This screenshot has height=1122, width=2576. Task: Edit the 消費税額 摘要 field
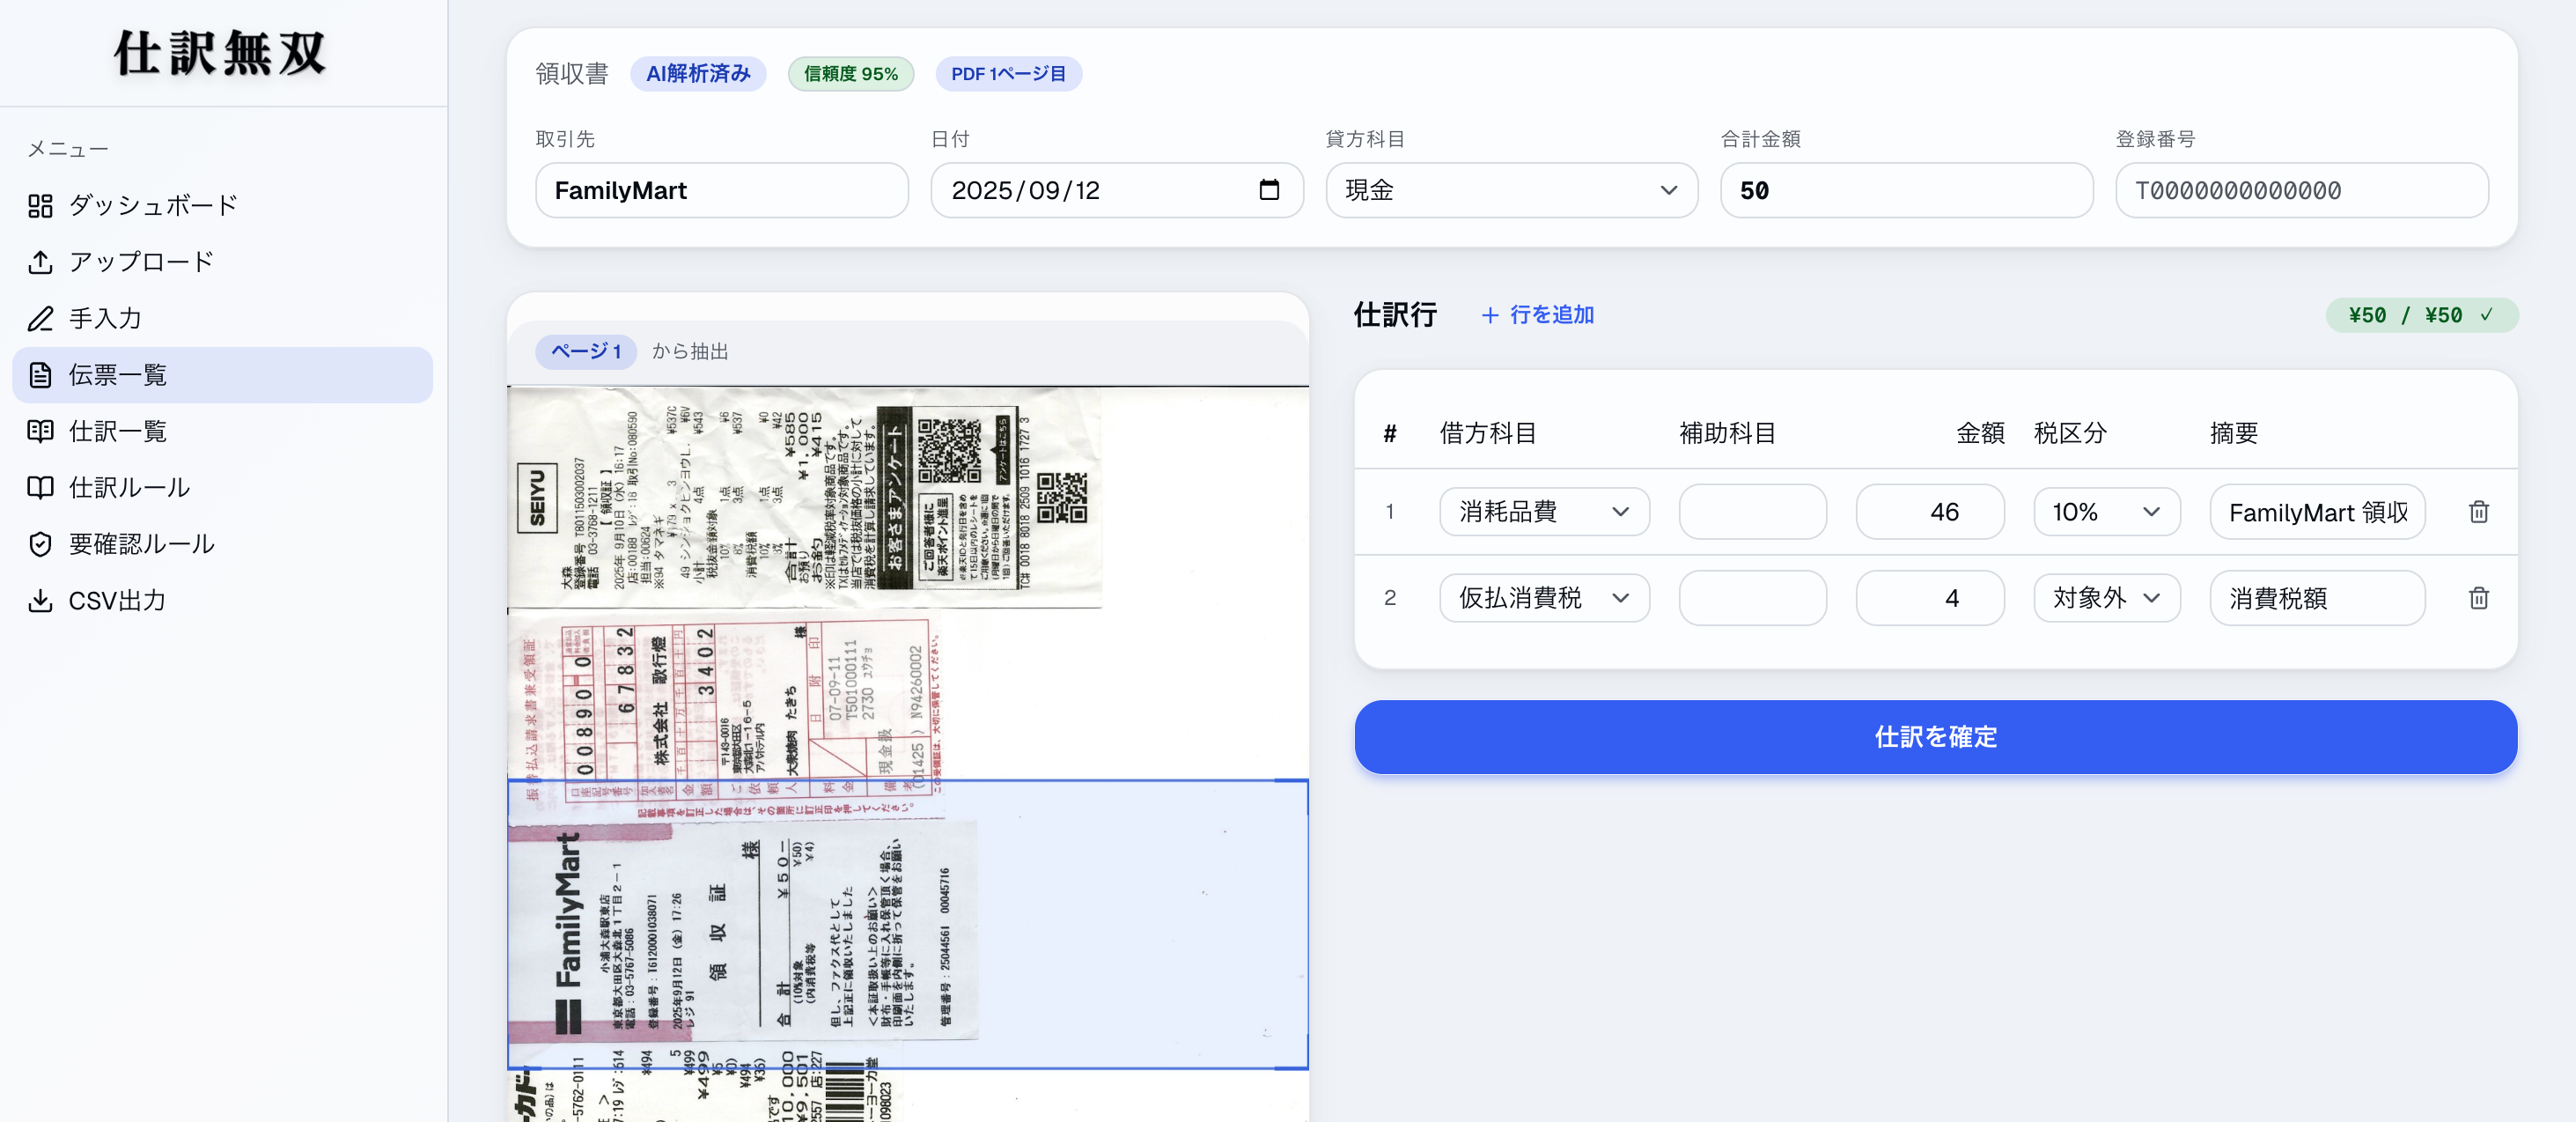coord(2317,598)
